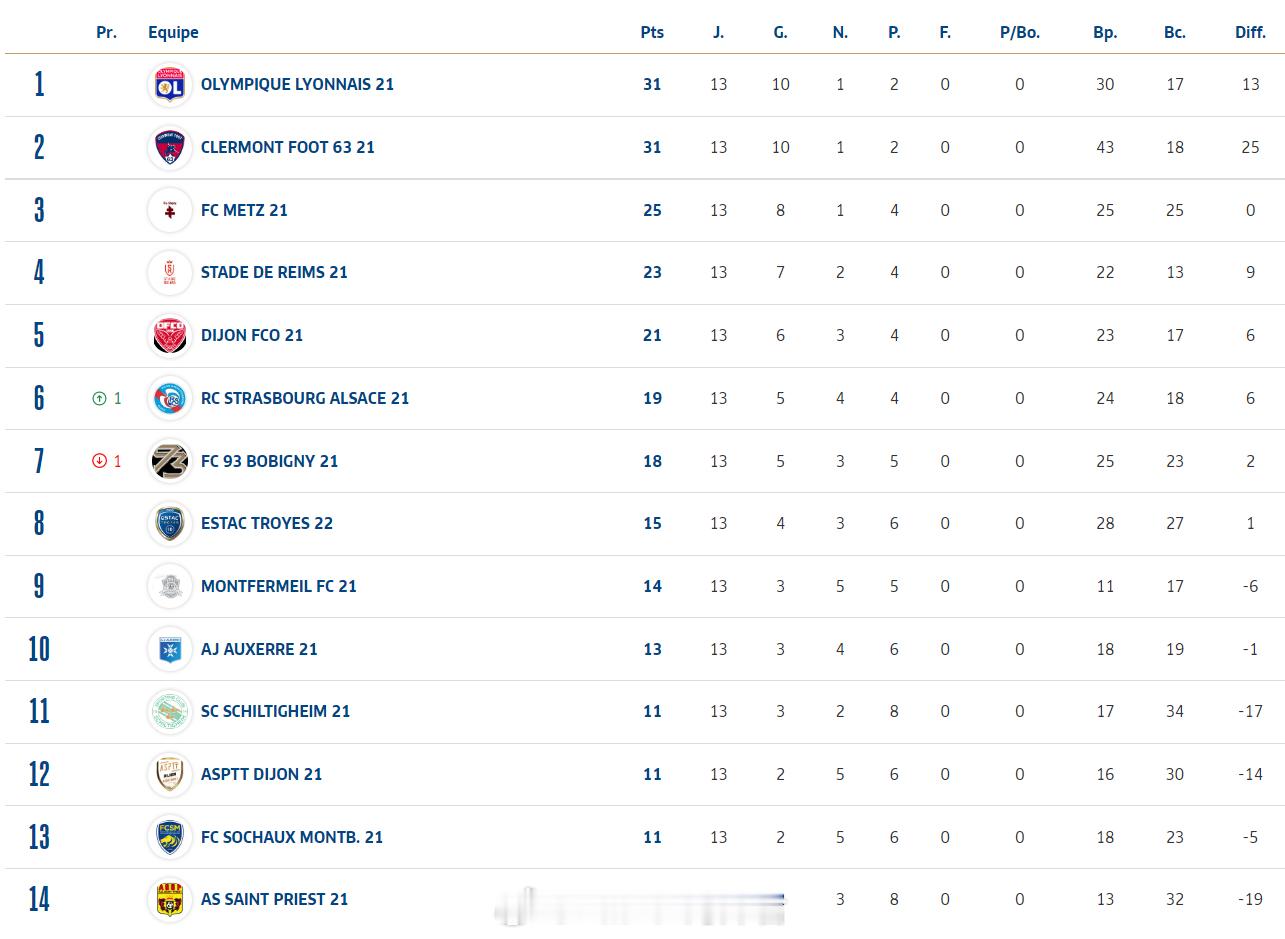The height and width of the screenshot is (939, 1285).
Task: Open the ASPTT DIJON 21 team page
Action: [x=261, y=774]
